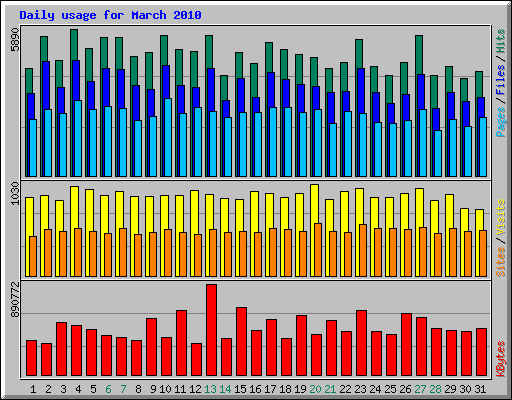Click day 17 on the date axis
The height and width of the screenshot is (400, 512).
click(x=270, y=389)
